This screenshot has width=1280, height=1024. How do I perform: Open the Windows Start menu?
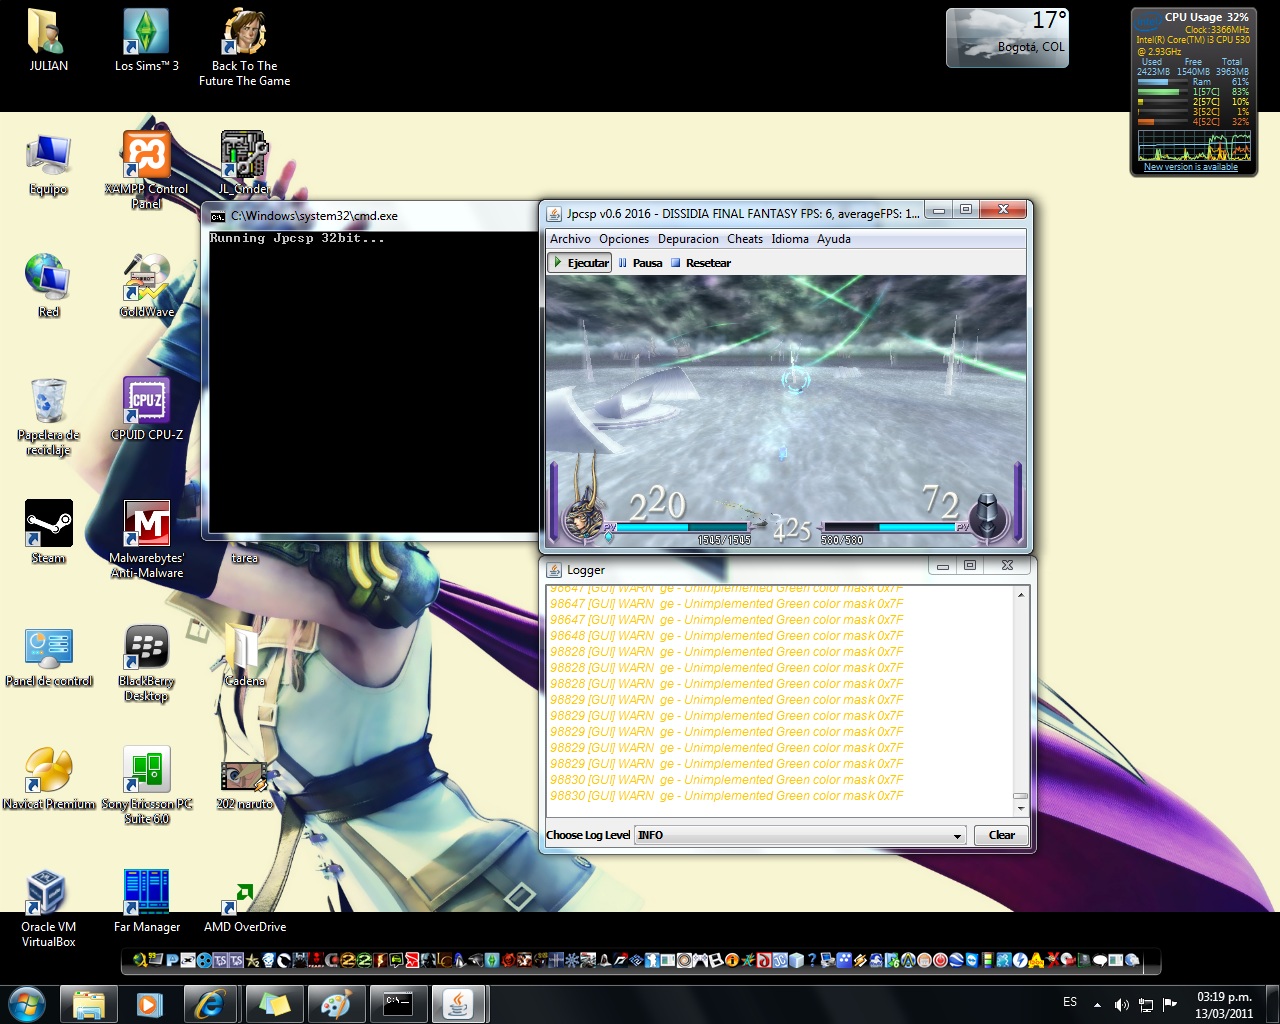click(27, 1004)
